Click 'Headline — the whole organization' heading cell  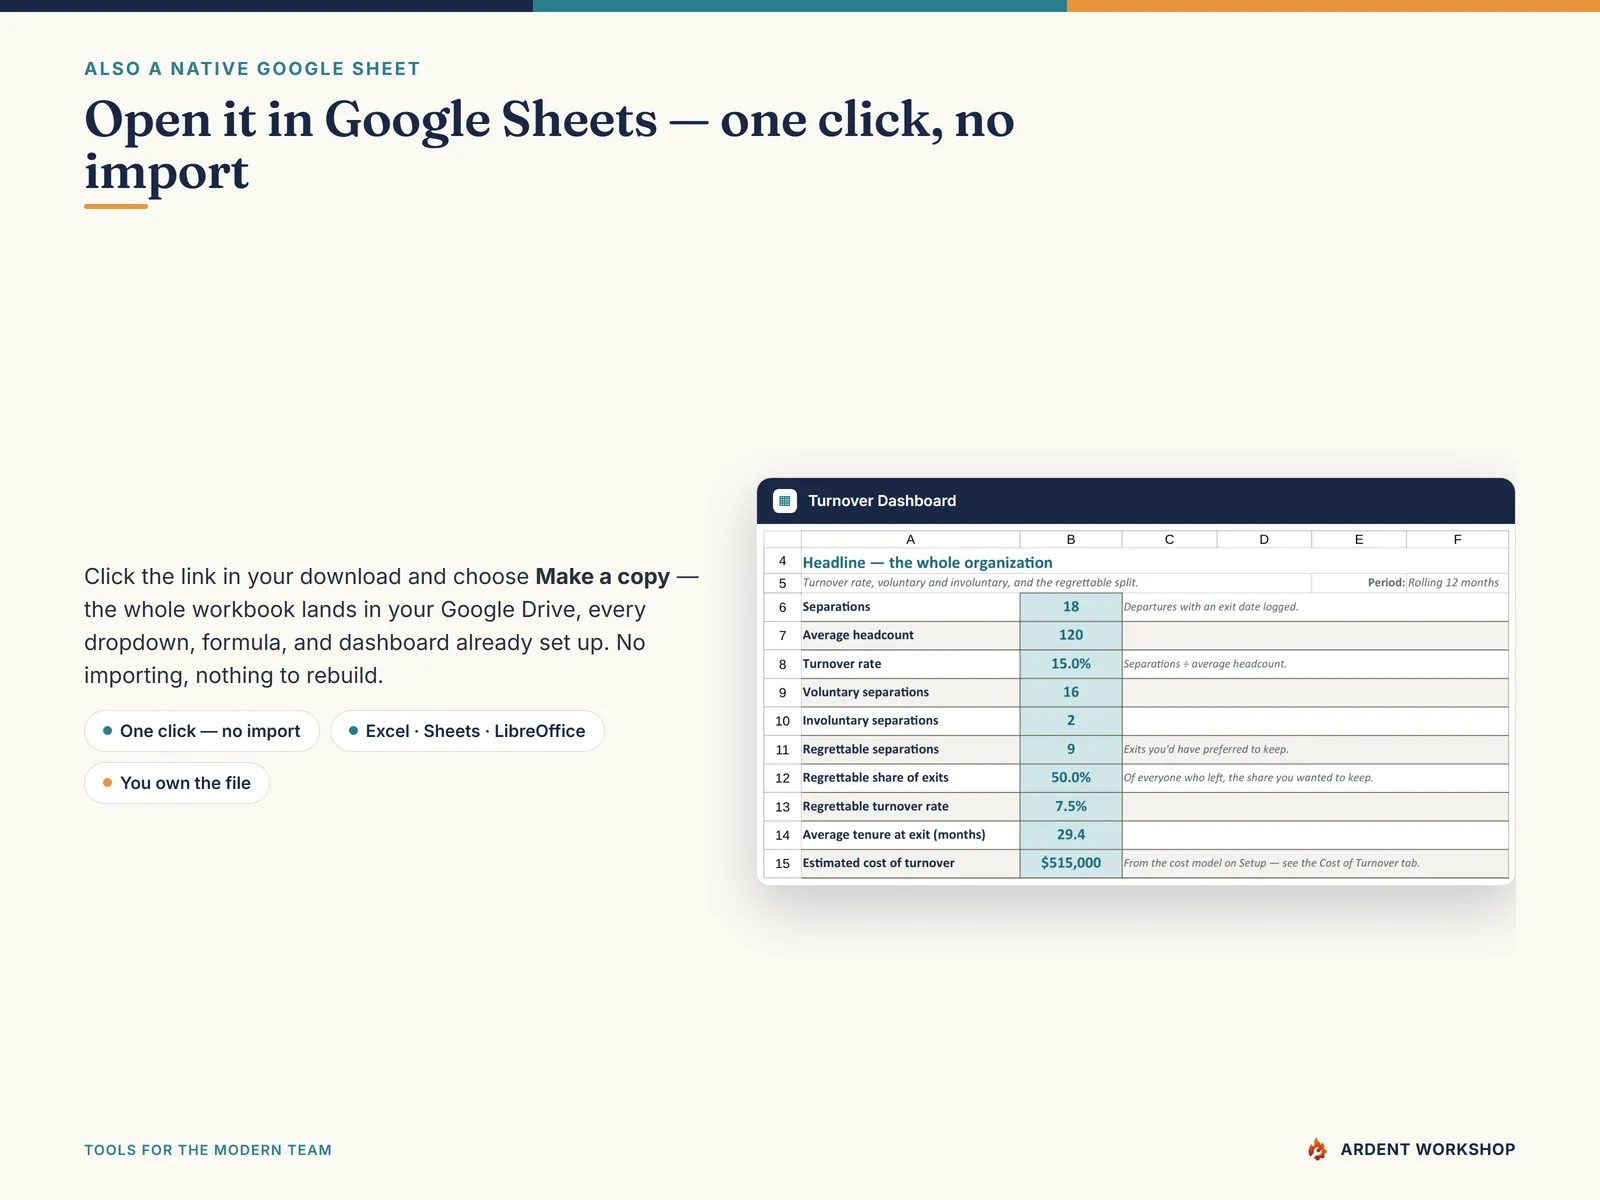pyautogui.click(x=927, y=562)
